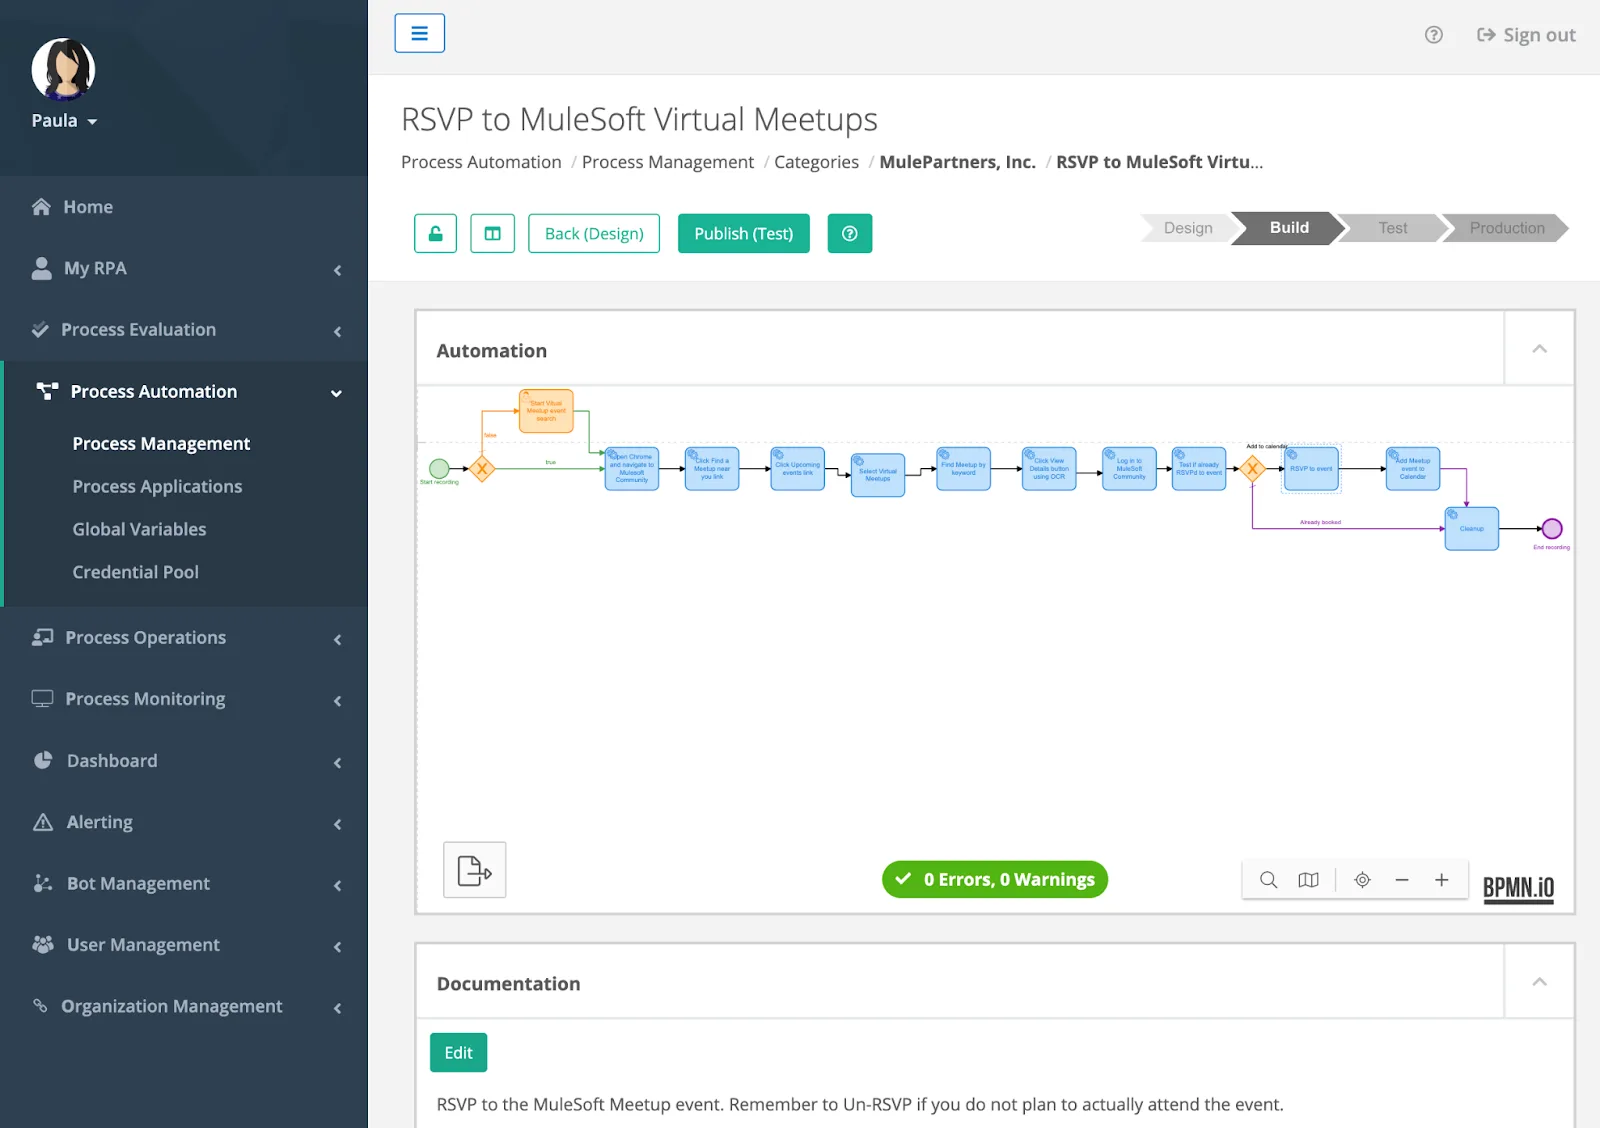Select the Start Virtual Meetup event search task
Image resolution: width=1600 pixels, height=1128 pixels.
546,411
